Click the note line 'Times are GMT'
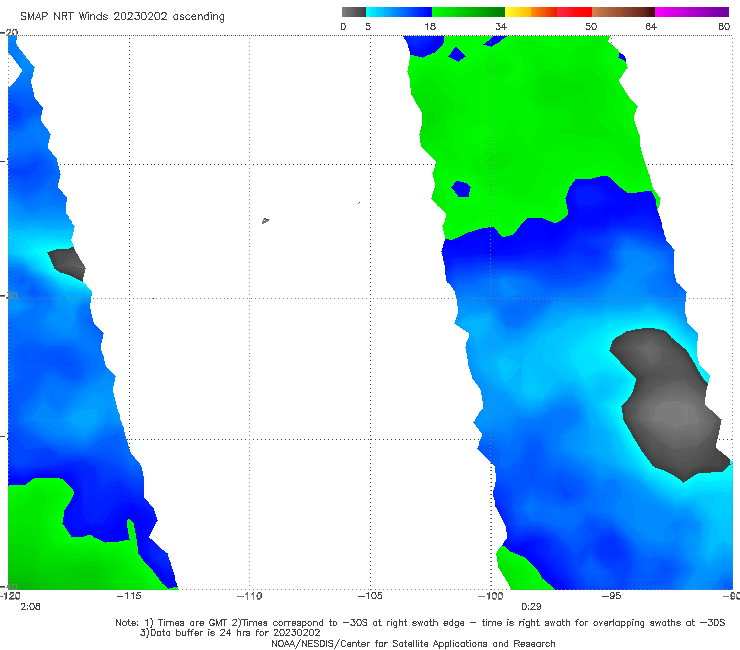Screen dimensions: 740x650 pos(194,623)
